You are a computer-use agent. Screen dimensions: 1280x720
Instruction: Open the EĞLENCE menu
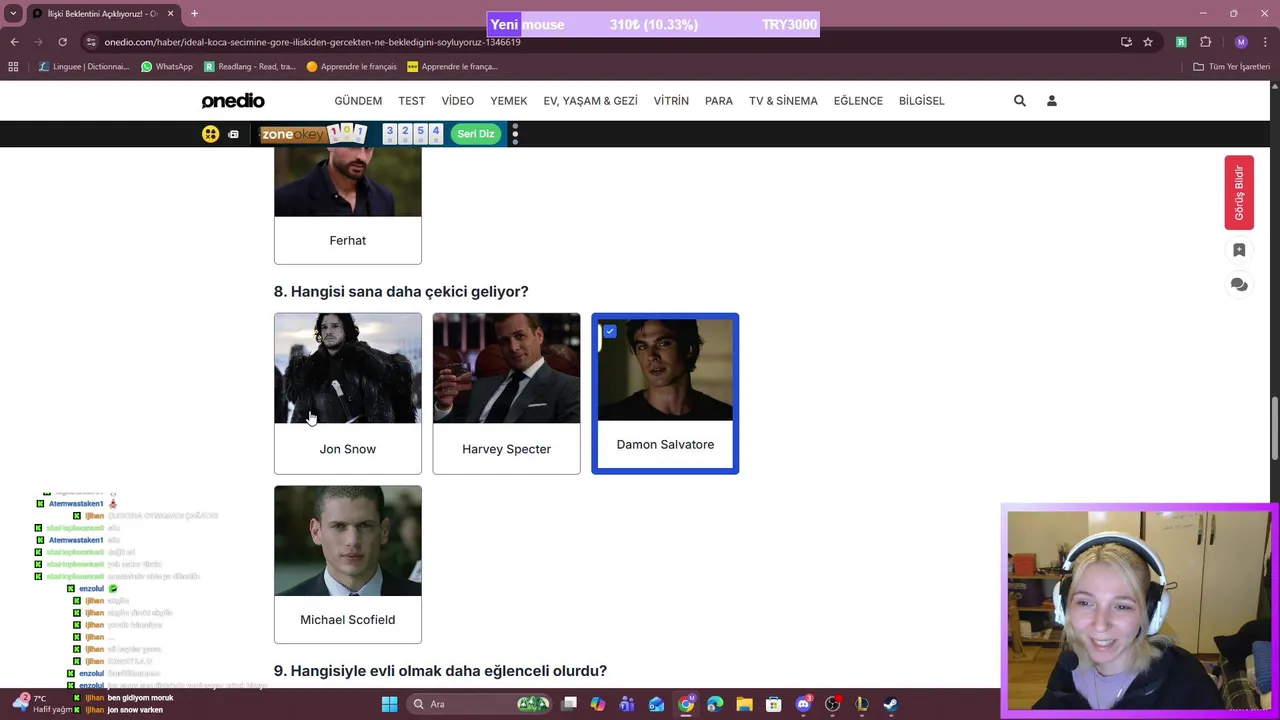click(x=858, y=101)
